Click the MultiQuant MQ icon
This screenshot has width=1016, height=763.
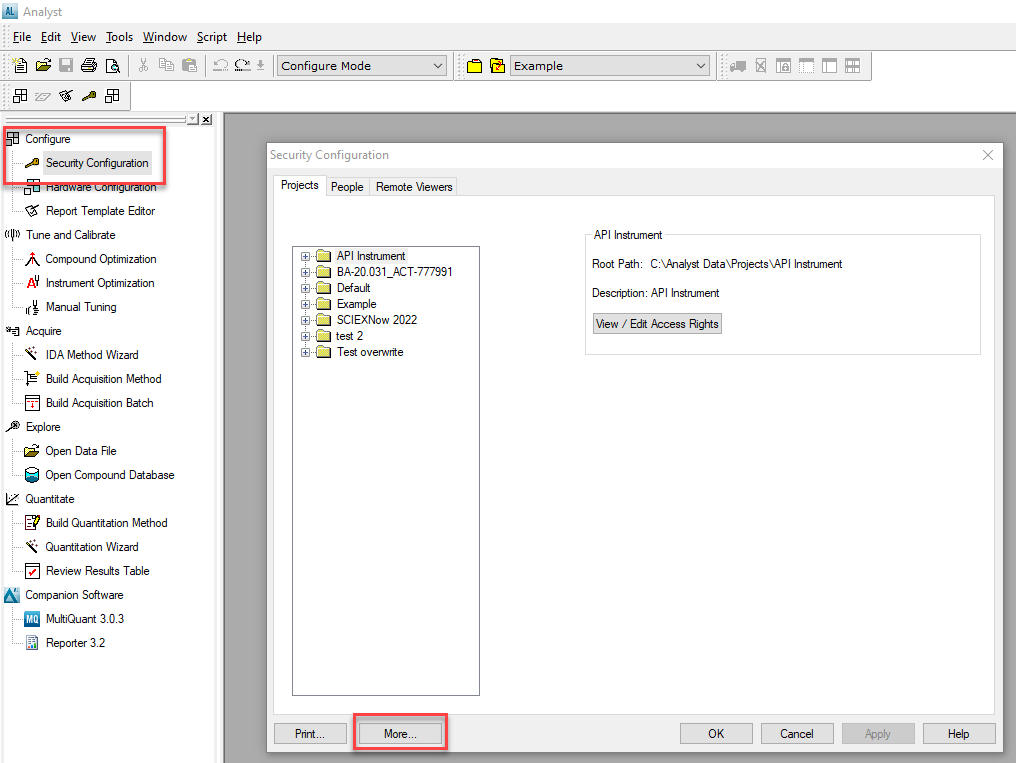click(x=32, y=619)
